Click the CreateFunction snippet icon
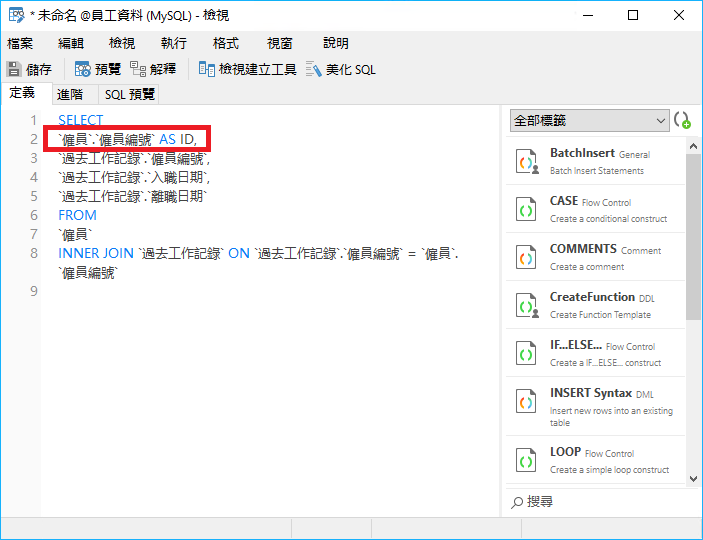 click(x=527, y=305)
